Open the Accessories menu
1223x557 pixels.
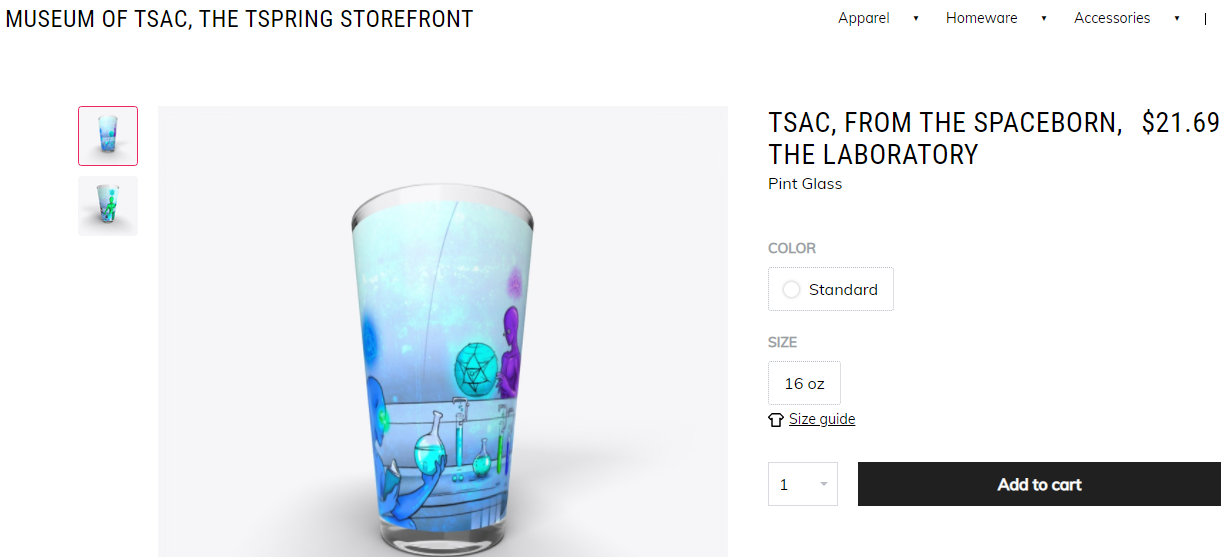click(x=1112, y=18)
